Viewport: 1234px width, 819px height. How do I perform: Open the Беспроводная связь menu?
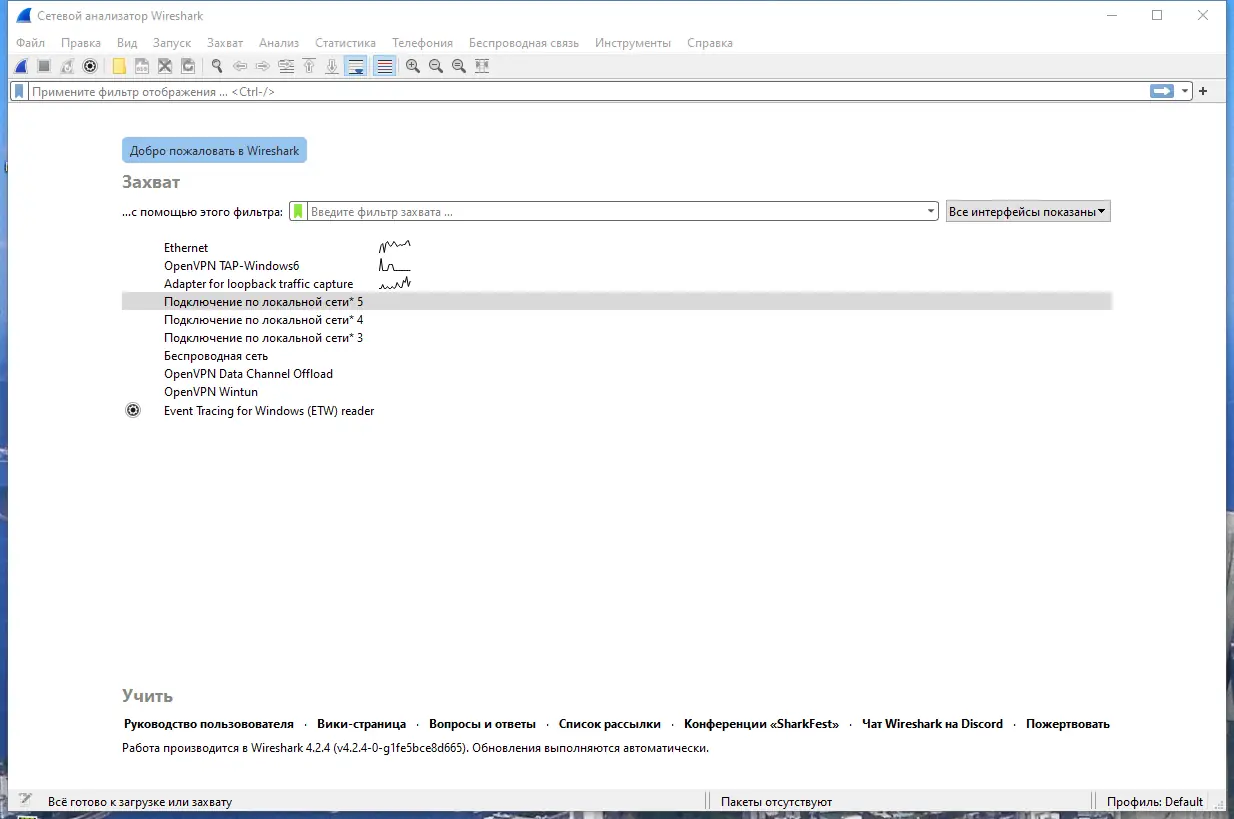pos(524,43)
